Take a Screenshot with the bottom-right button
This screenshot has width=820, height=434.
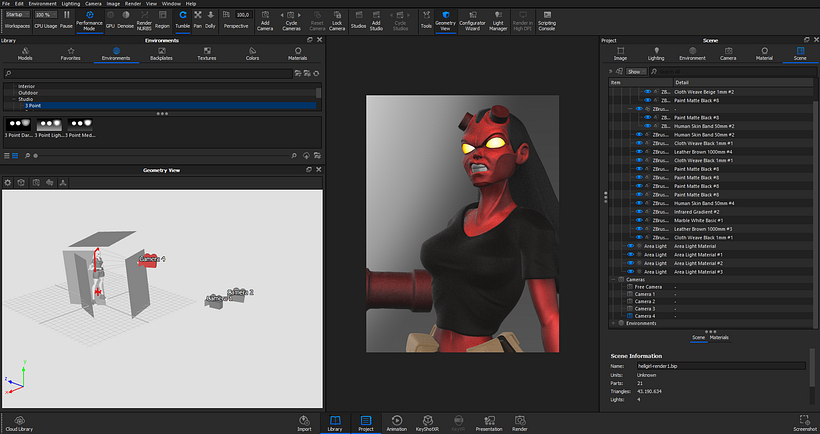804,424
